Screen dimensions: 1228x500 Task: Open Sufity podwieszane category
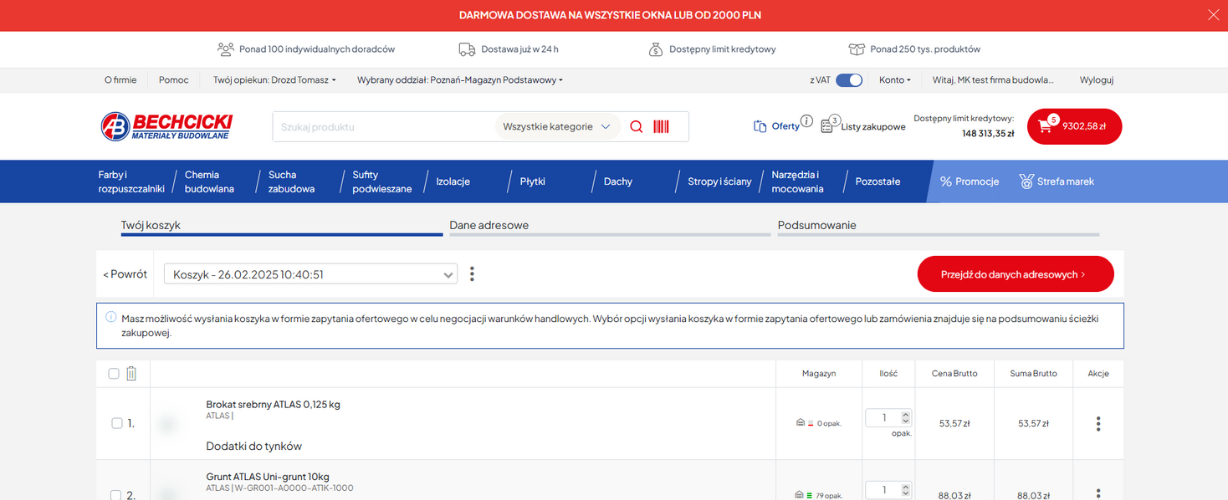click(x=382, y=181)
